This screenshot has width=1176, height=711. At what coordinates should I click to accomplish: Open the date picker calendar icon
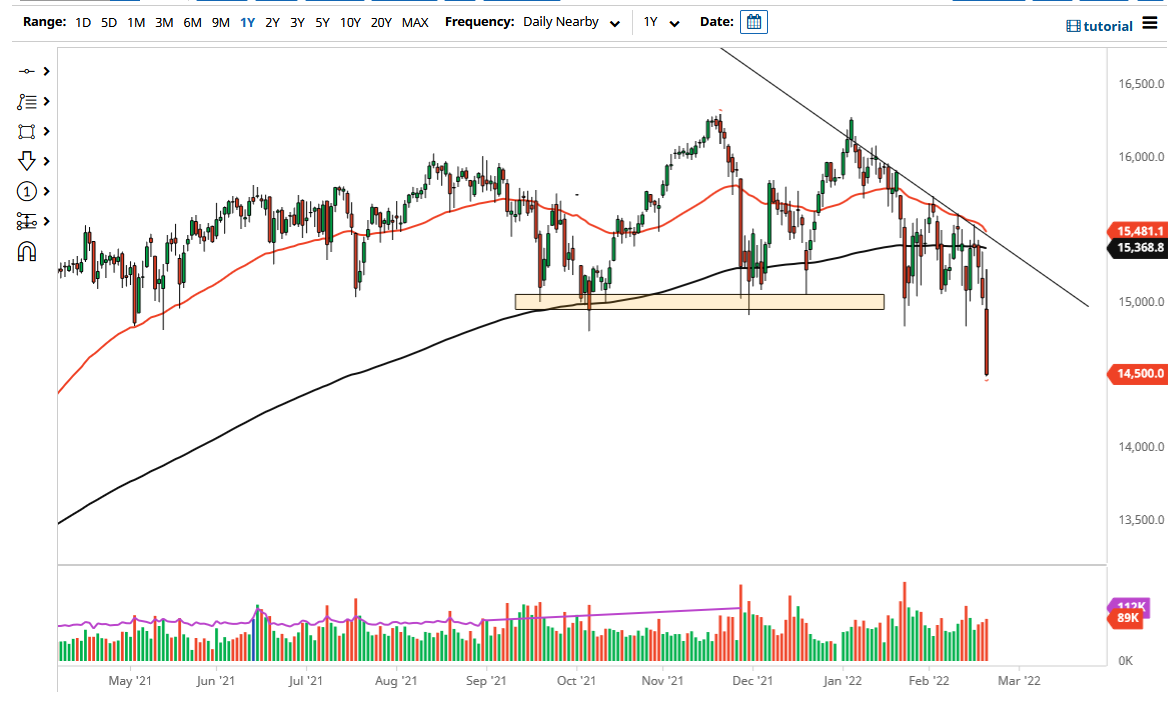[x=753, y=21]
